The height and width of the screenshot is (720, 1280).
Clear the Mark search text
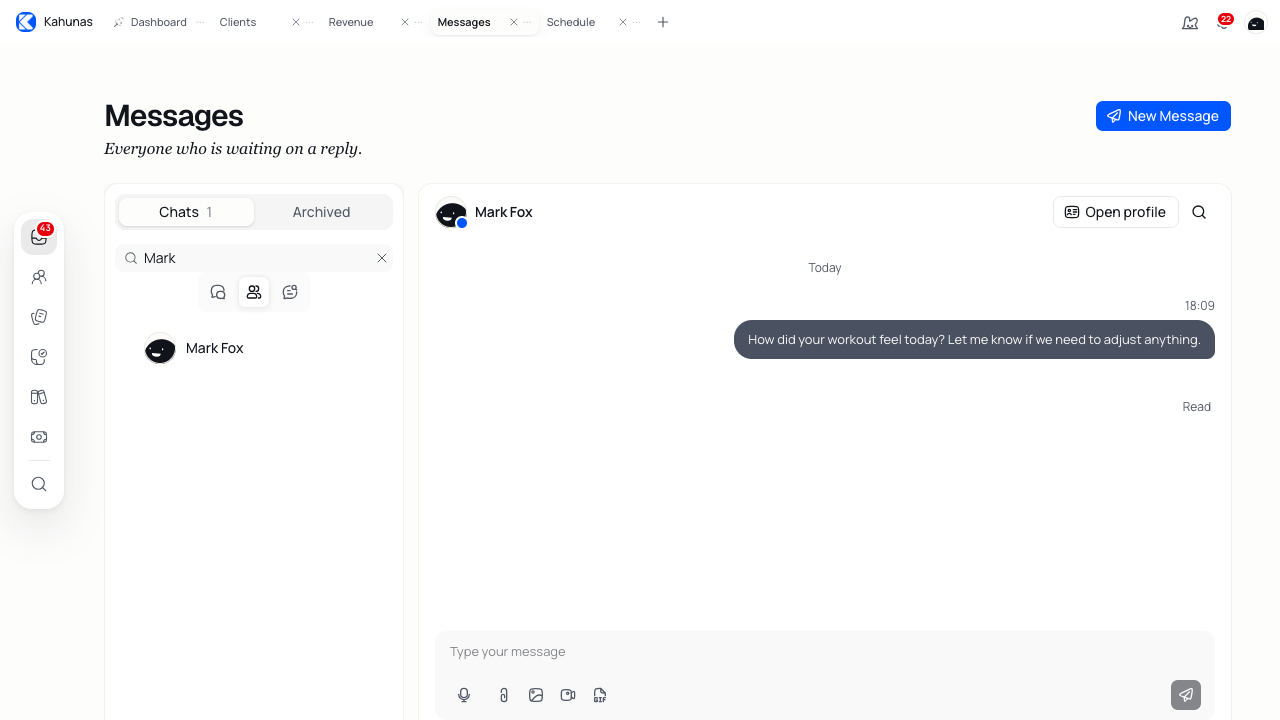pyautogui.click(x=382, y=258)
